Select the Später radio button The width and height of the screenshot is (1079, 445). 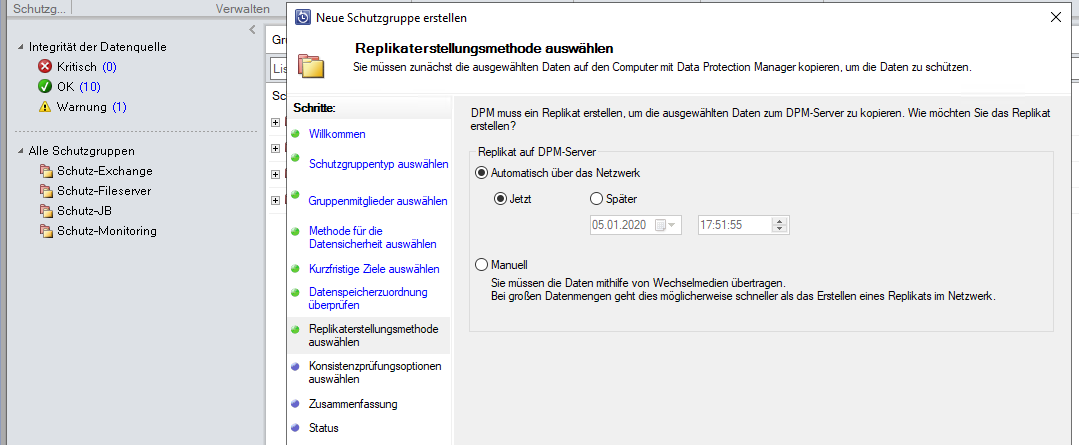[x=597, y=199]
